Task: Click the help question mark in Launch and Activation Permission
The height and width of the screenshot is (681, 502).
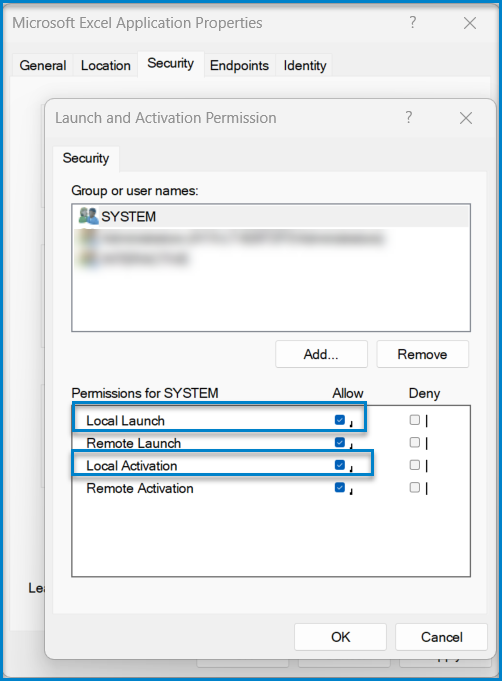Action: tap(408, 117)
